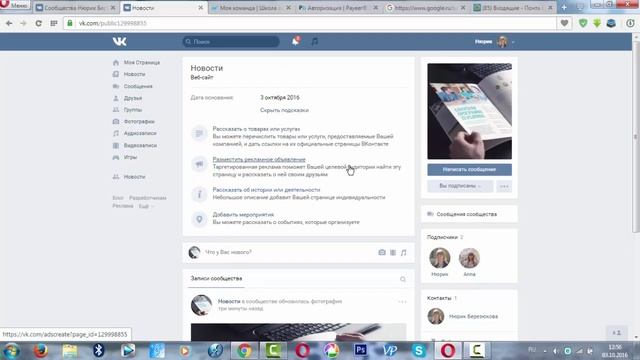Screen dimensions: 640x360
Task: Bookmark page with the heart icon
Action: (x=564, y=23)
